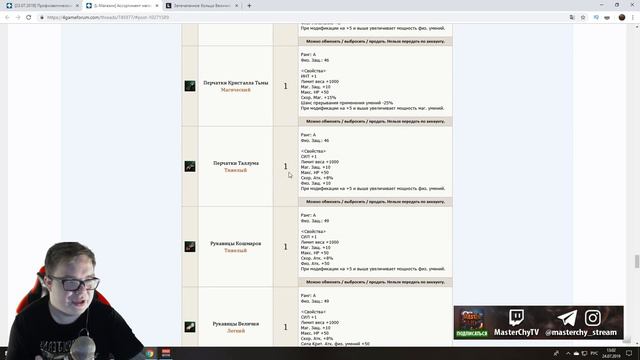640x360 pixels.
Task: Close the third browser tab
Action: pyautogui.click(x=236, y=6)
